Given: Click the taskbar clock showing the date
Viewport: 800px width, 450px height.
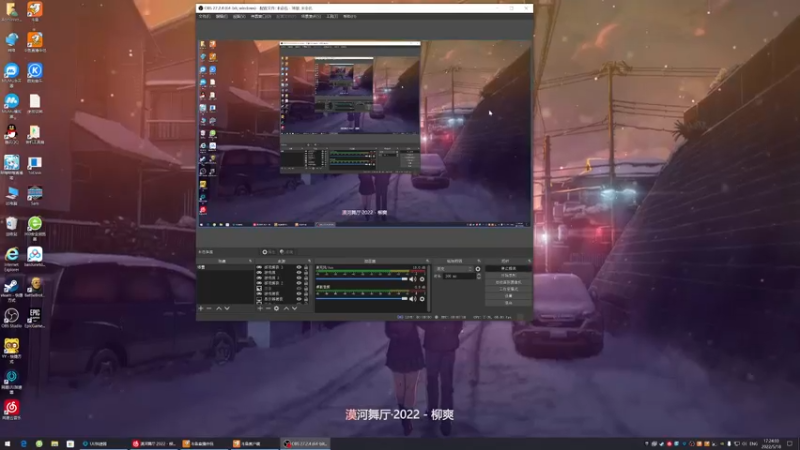Looking at the screenshot, I should pos(771,443).
